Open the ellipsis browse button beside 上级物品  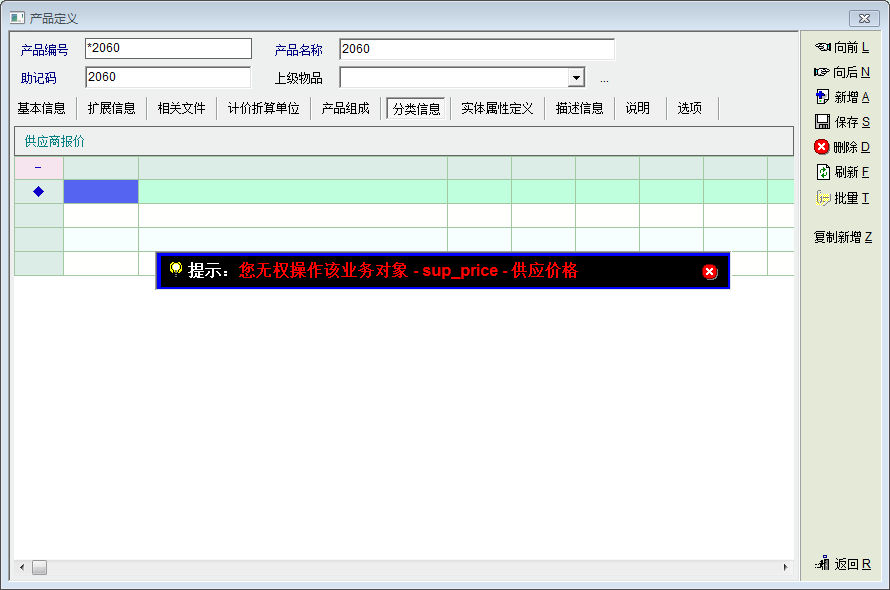[x=604, y=79]
